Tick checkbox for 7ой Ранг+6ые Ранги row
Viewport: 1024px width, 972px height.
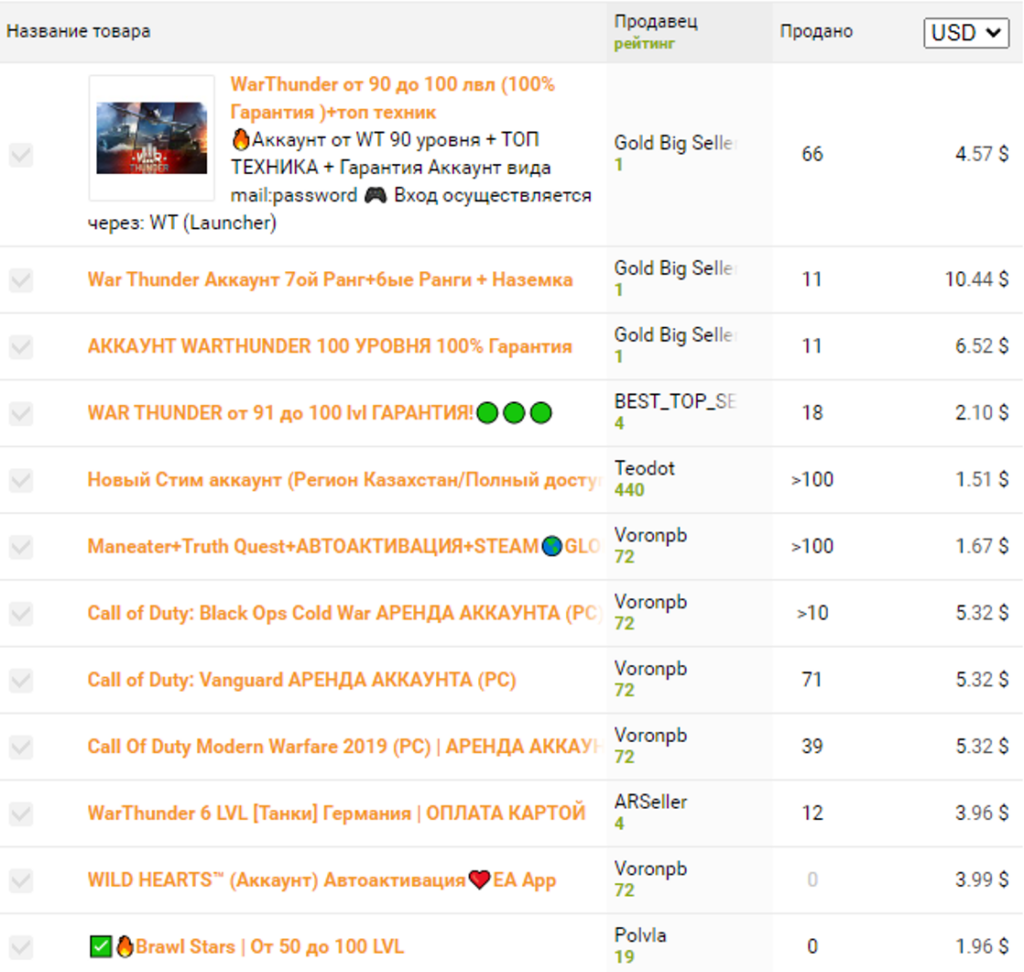pyautogui.click(x=21, y=280)
